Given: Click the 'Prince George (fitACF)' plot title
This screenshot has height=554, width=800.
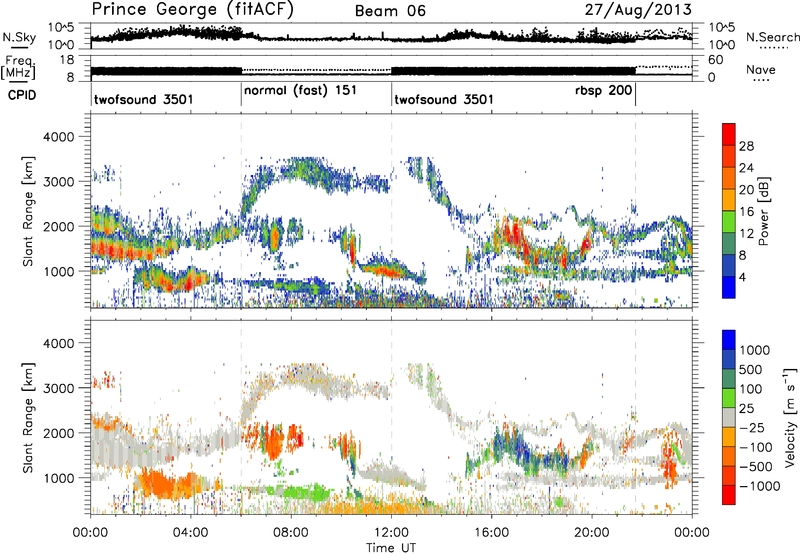Looking at the screenshot, I should [192, 9].
